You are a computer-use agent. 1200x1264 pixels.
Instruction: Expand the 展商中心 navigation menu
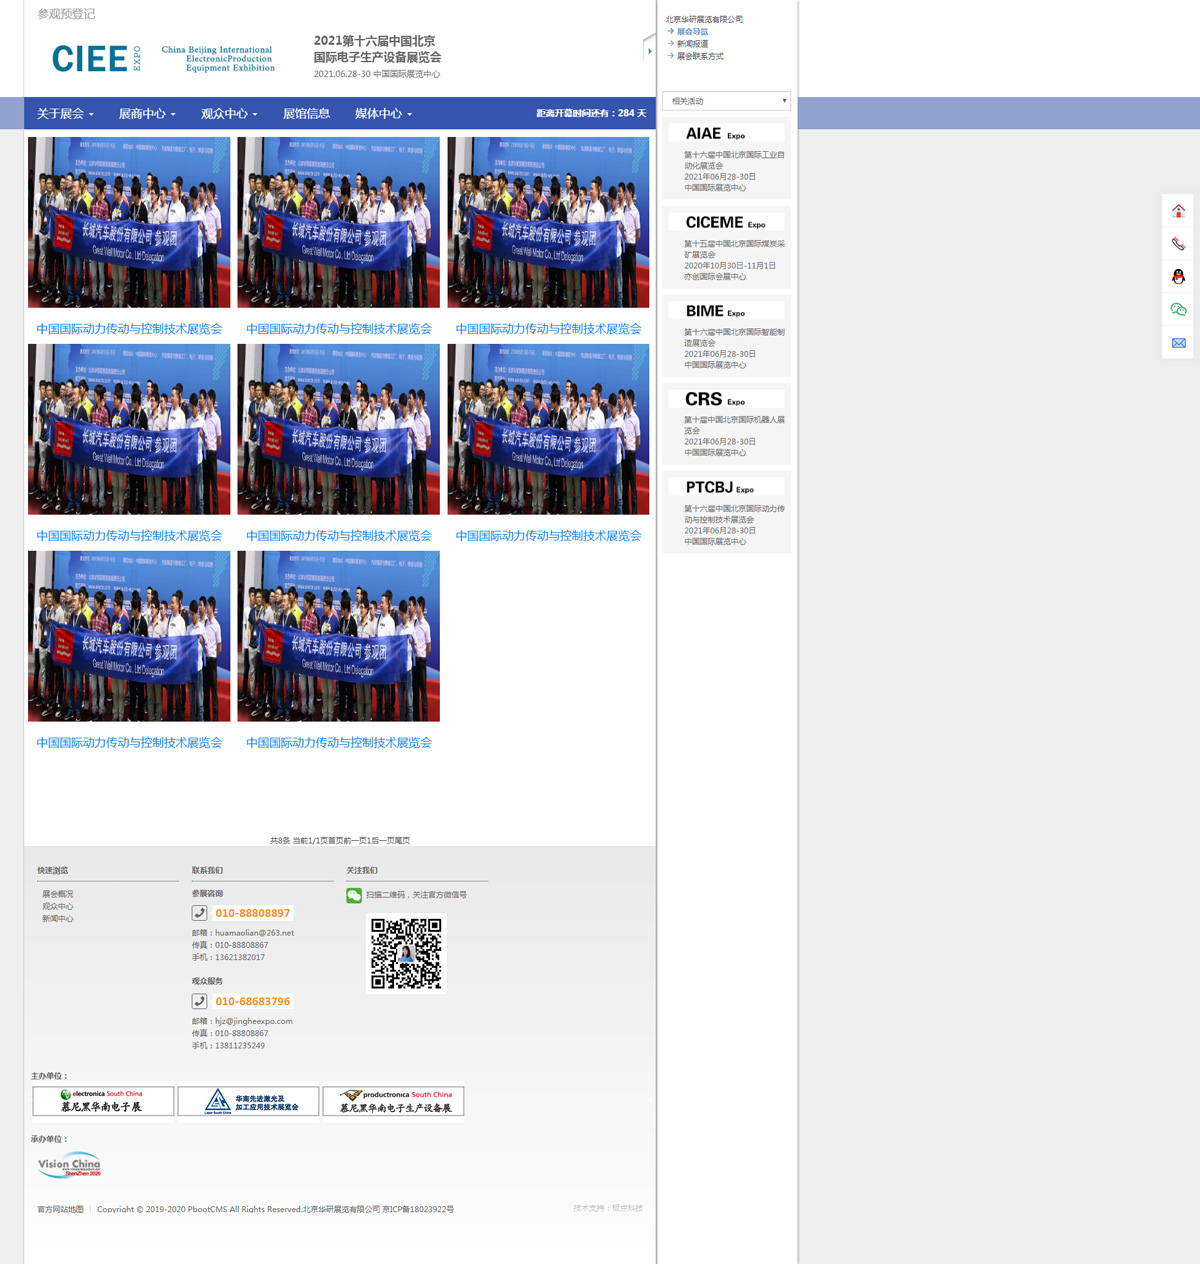[146, 114]
